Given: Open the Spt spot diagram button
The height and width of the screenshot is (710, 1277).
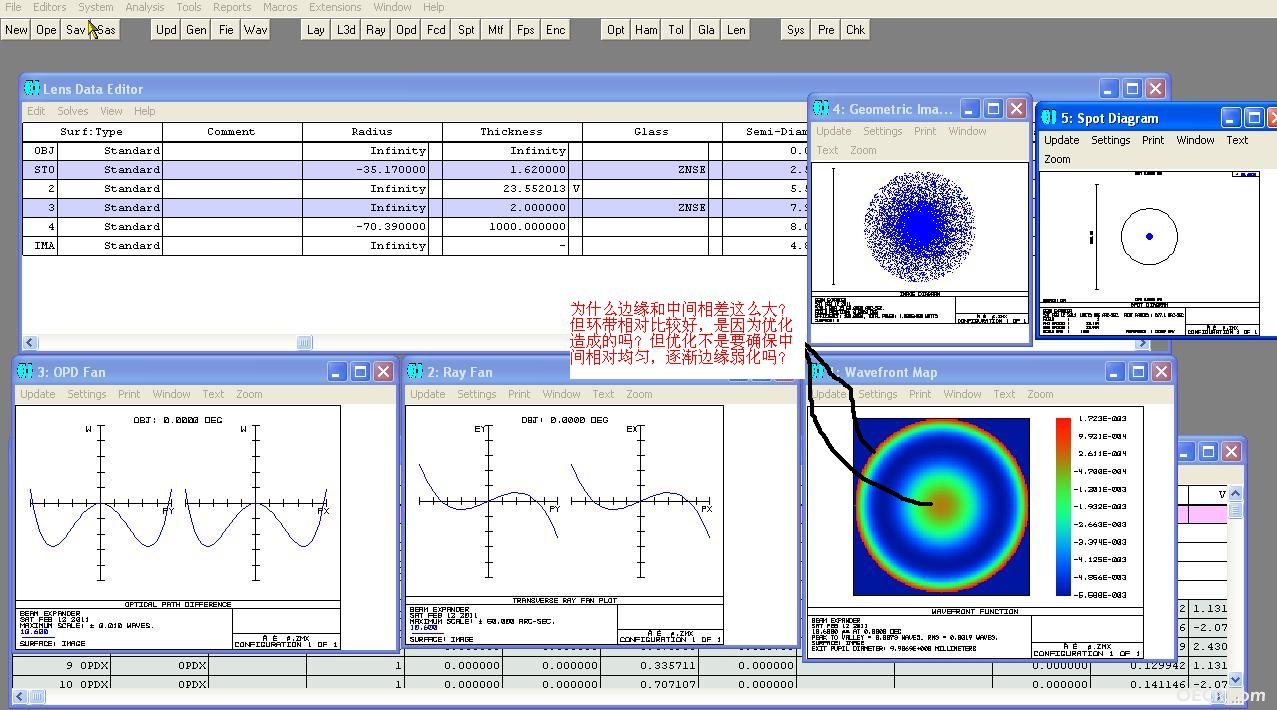Looking at the screenshot, I should [x=466, y=30].
